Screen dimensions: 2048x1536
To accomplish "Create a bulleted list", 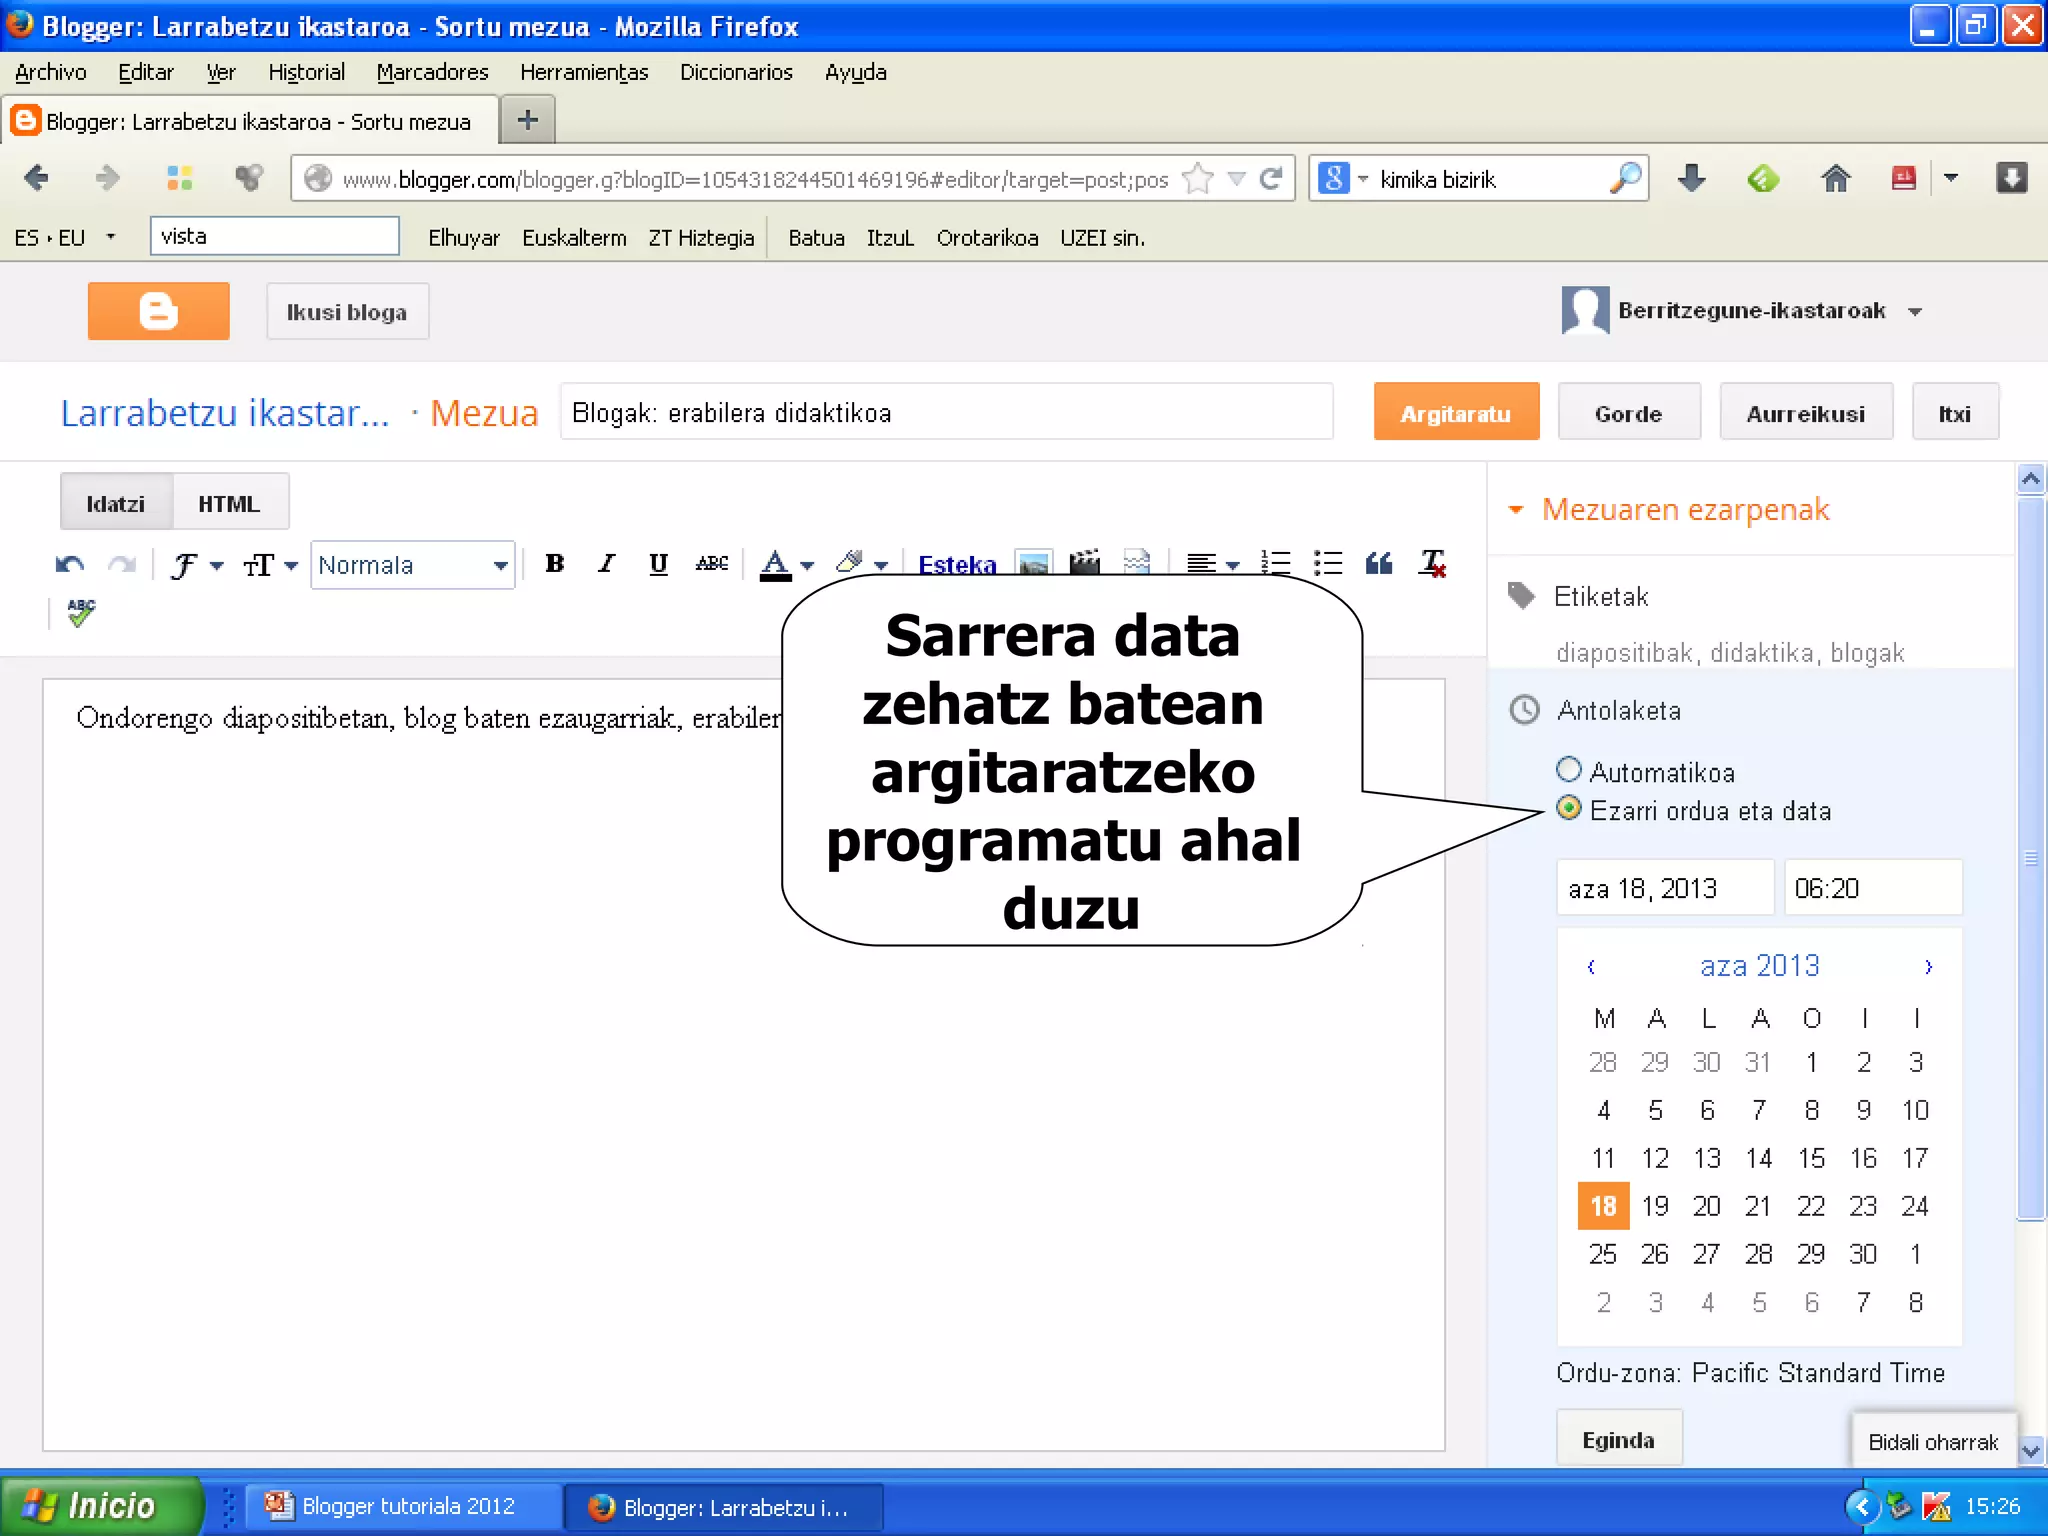I will pyautogui.click(x=1328, y=564).
